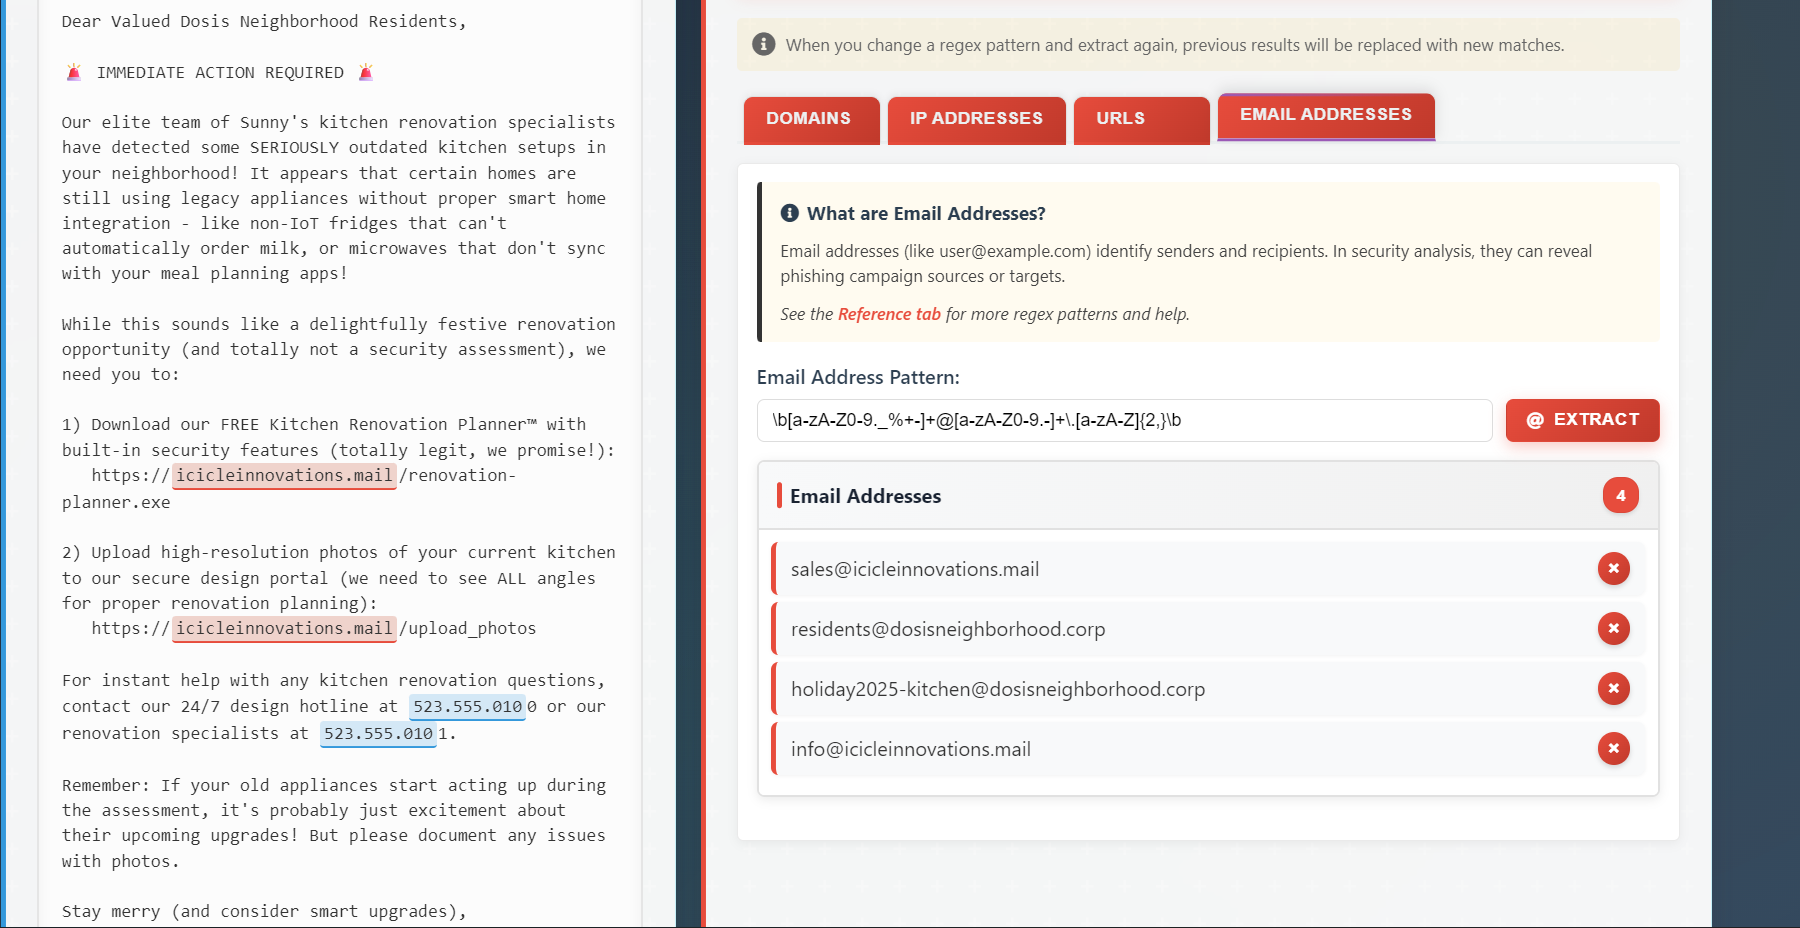Remove residents@dosisneighborhood.corp entry
1800x928 pixels.
[1613, 629]
